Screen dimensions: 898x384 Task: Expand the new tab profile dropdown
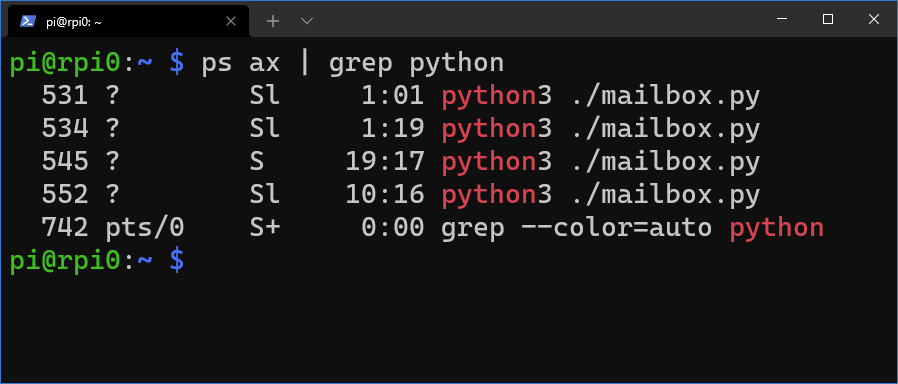click(x=307, y=21)
